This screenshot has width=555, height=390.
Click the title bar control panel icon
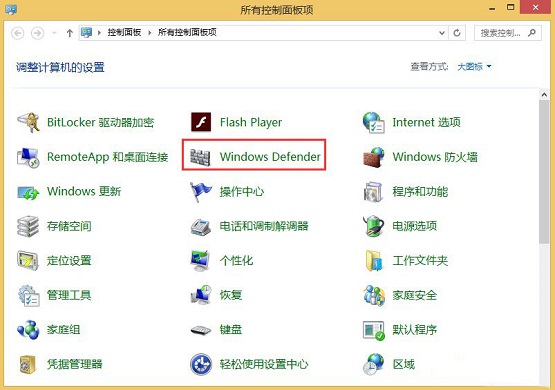point(11,9)
